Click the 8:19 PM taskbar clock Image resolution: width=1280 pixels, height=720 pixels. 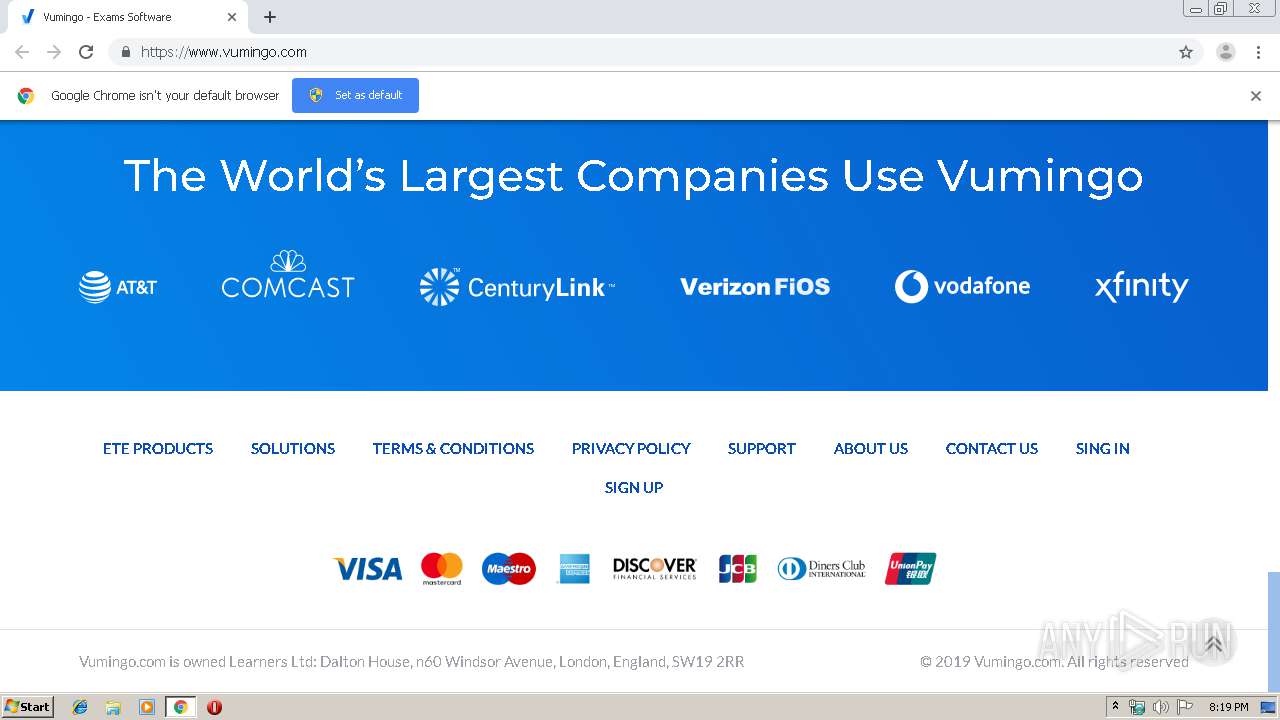click(1228, 707)
